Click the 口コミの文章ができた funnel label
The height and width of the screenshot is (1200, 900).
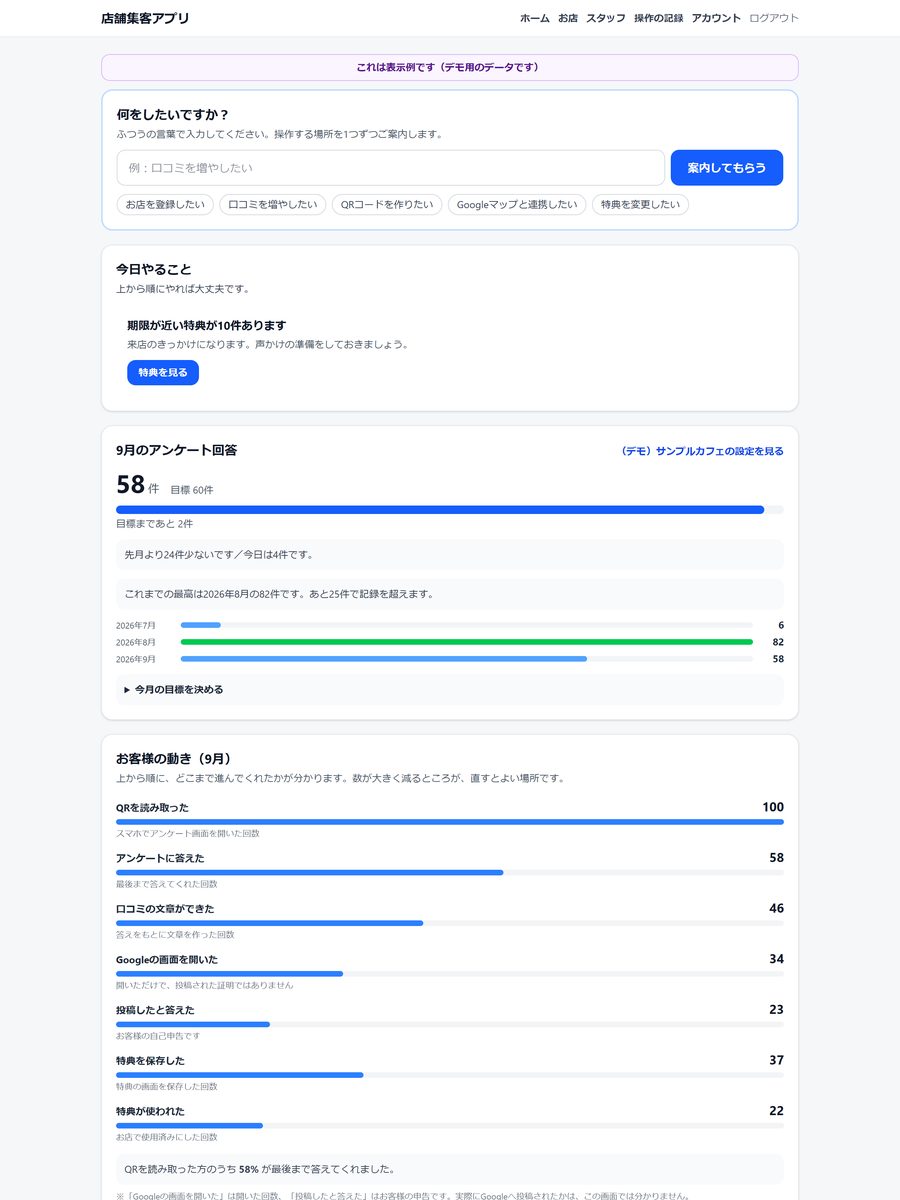[165, 909]
